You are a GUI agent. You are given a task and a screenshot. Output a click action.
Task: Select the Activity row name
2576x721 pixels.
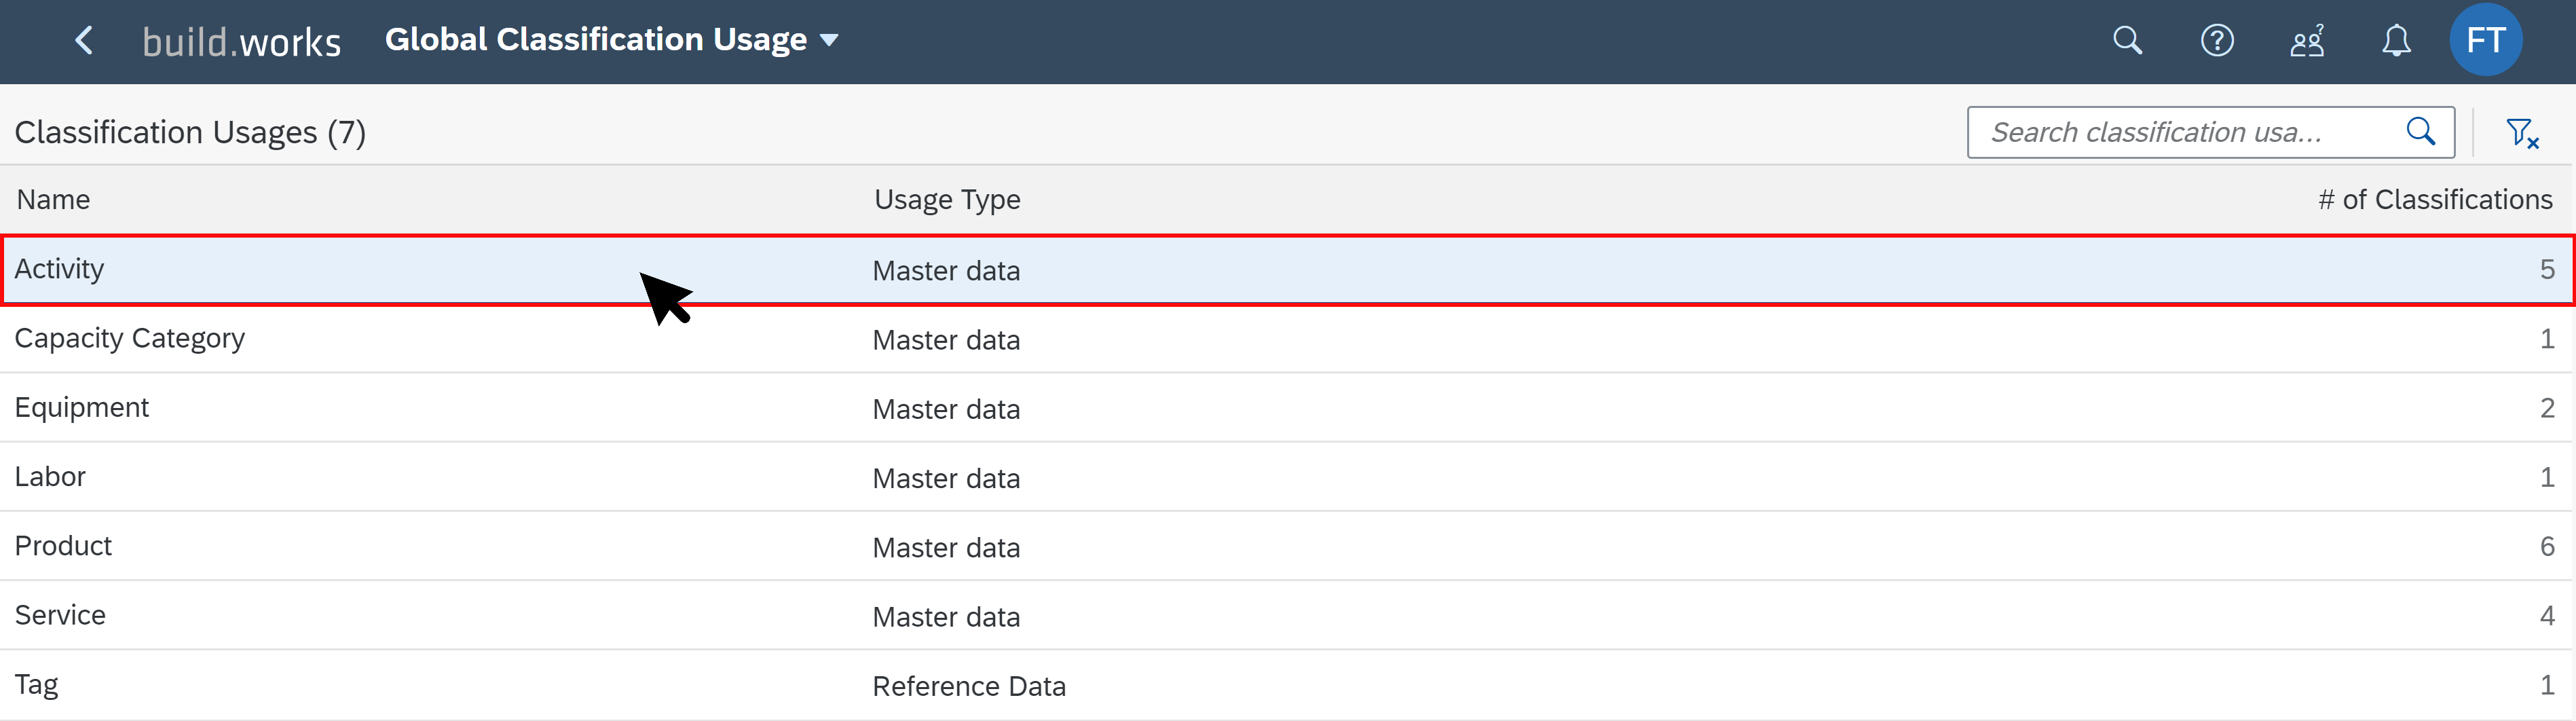click(x=59, y=269)
